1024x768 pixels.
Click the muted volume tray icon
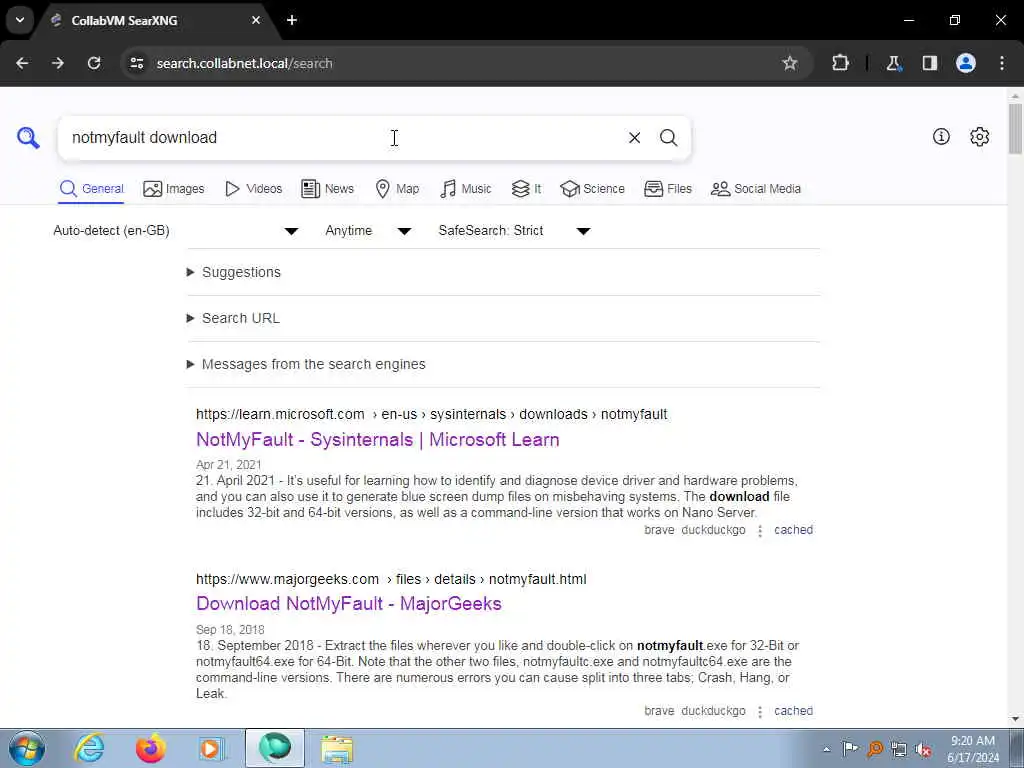coord(923,749)
